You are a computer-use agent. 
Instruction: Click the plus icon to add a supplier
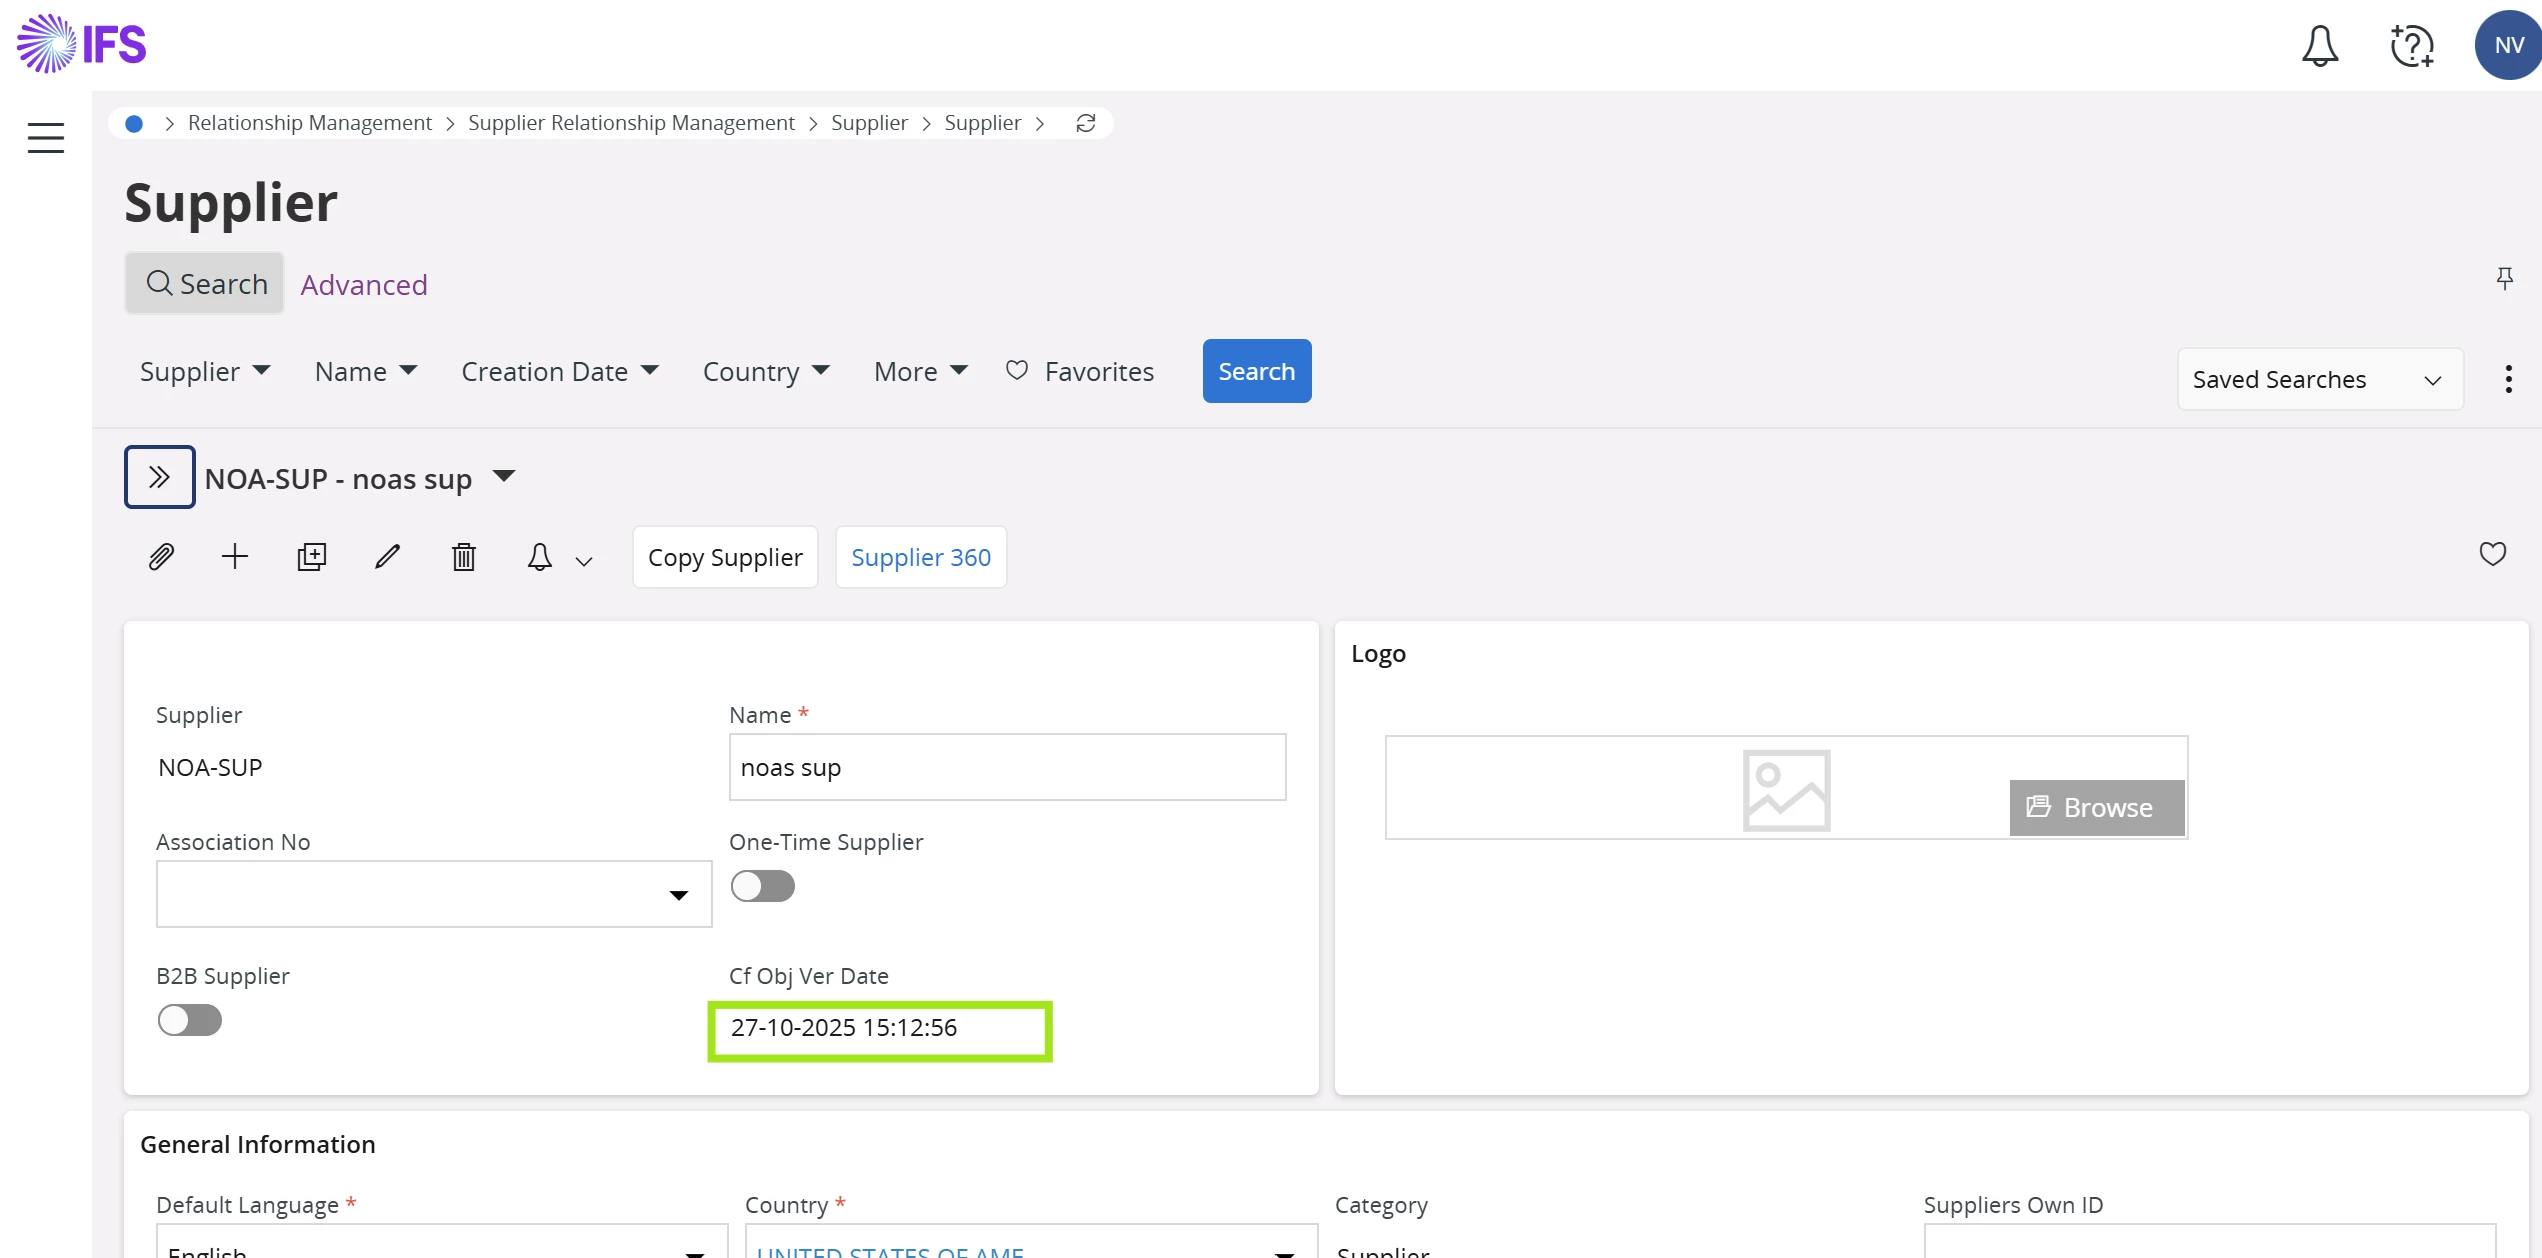[x=234, y=557]
